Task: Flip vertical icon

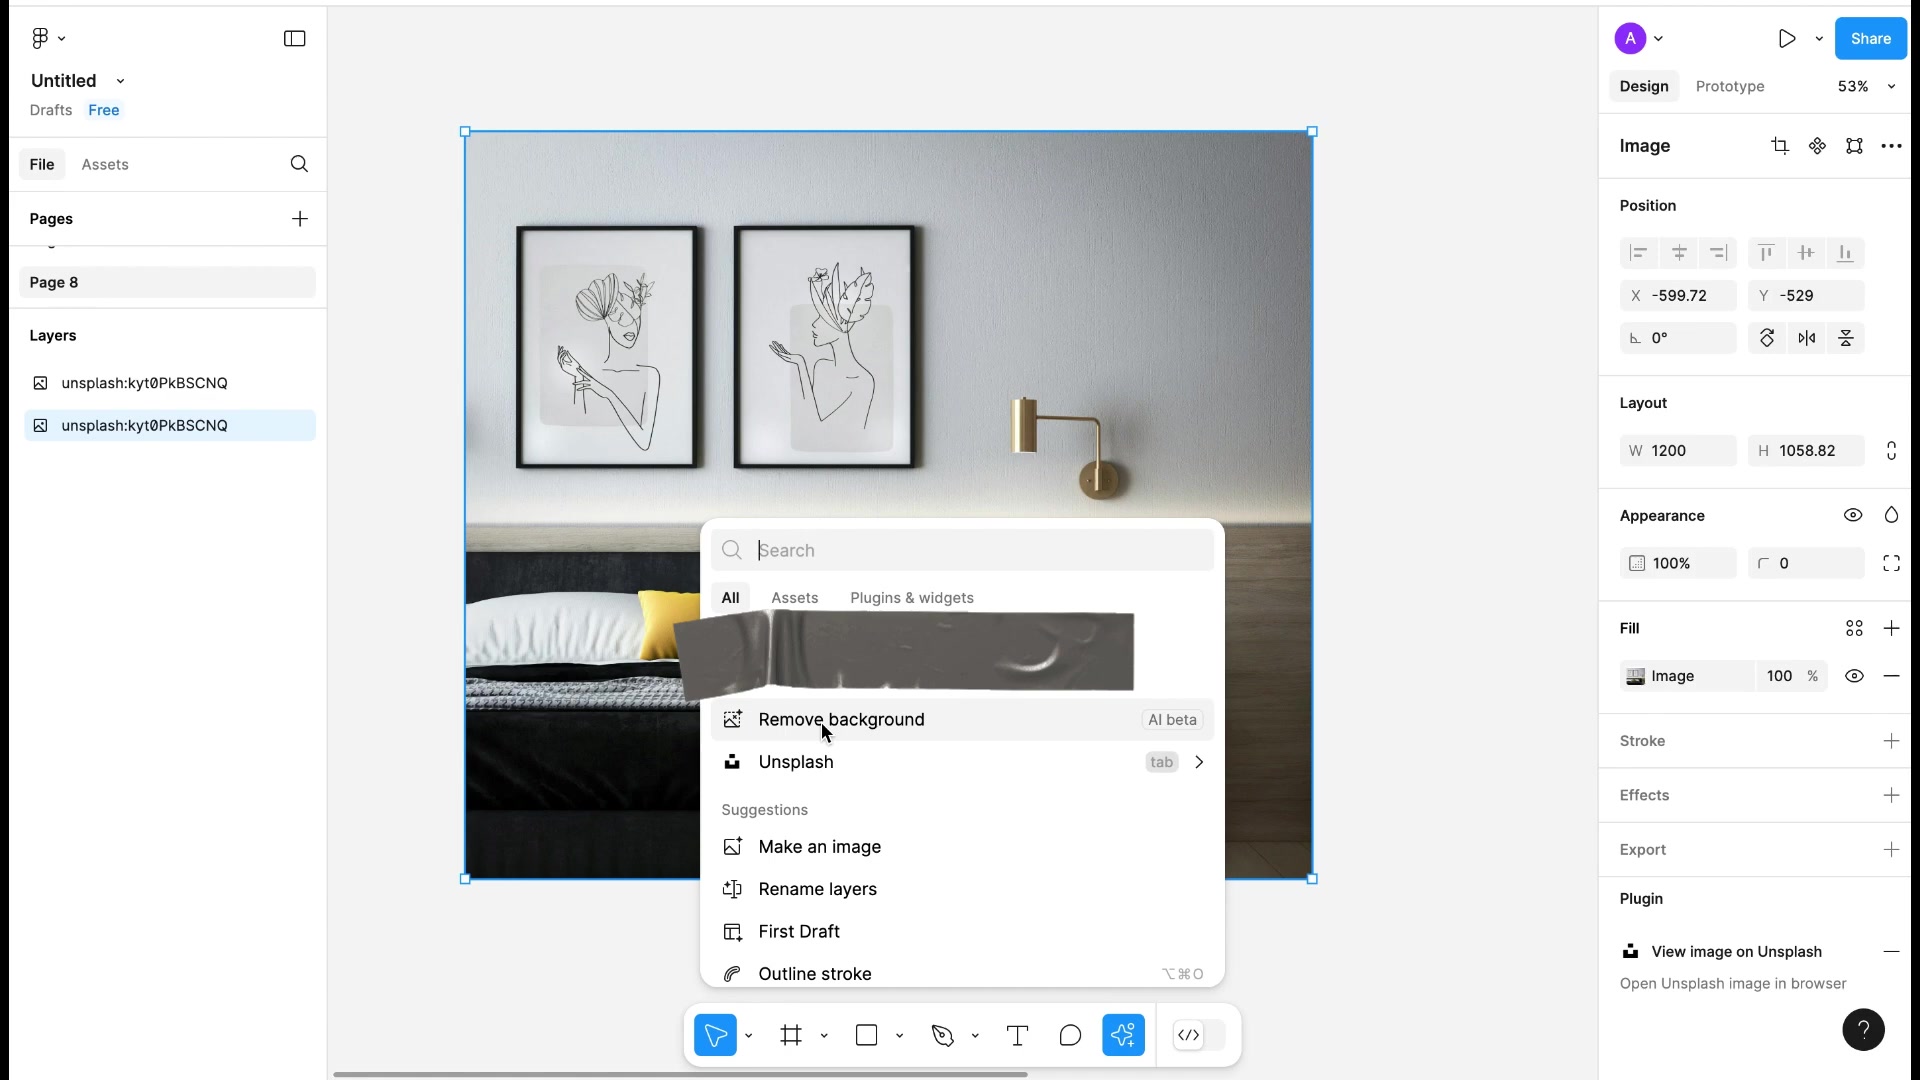Action: pos(1846,338)
